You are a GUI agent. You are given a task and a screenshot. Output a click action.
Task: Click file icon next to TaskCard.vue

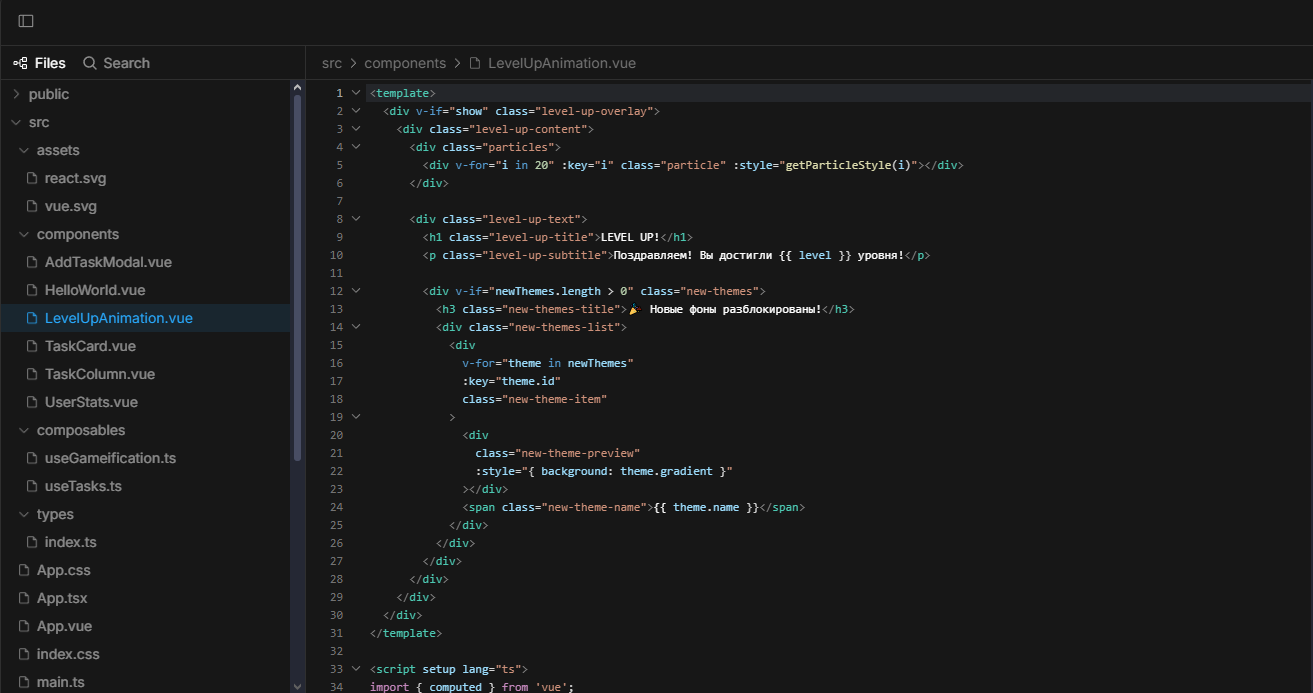coord(32,346)
